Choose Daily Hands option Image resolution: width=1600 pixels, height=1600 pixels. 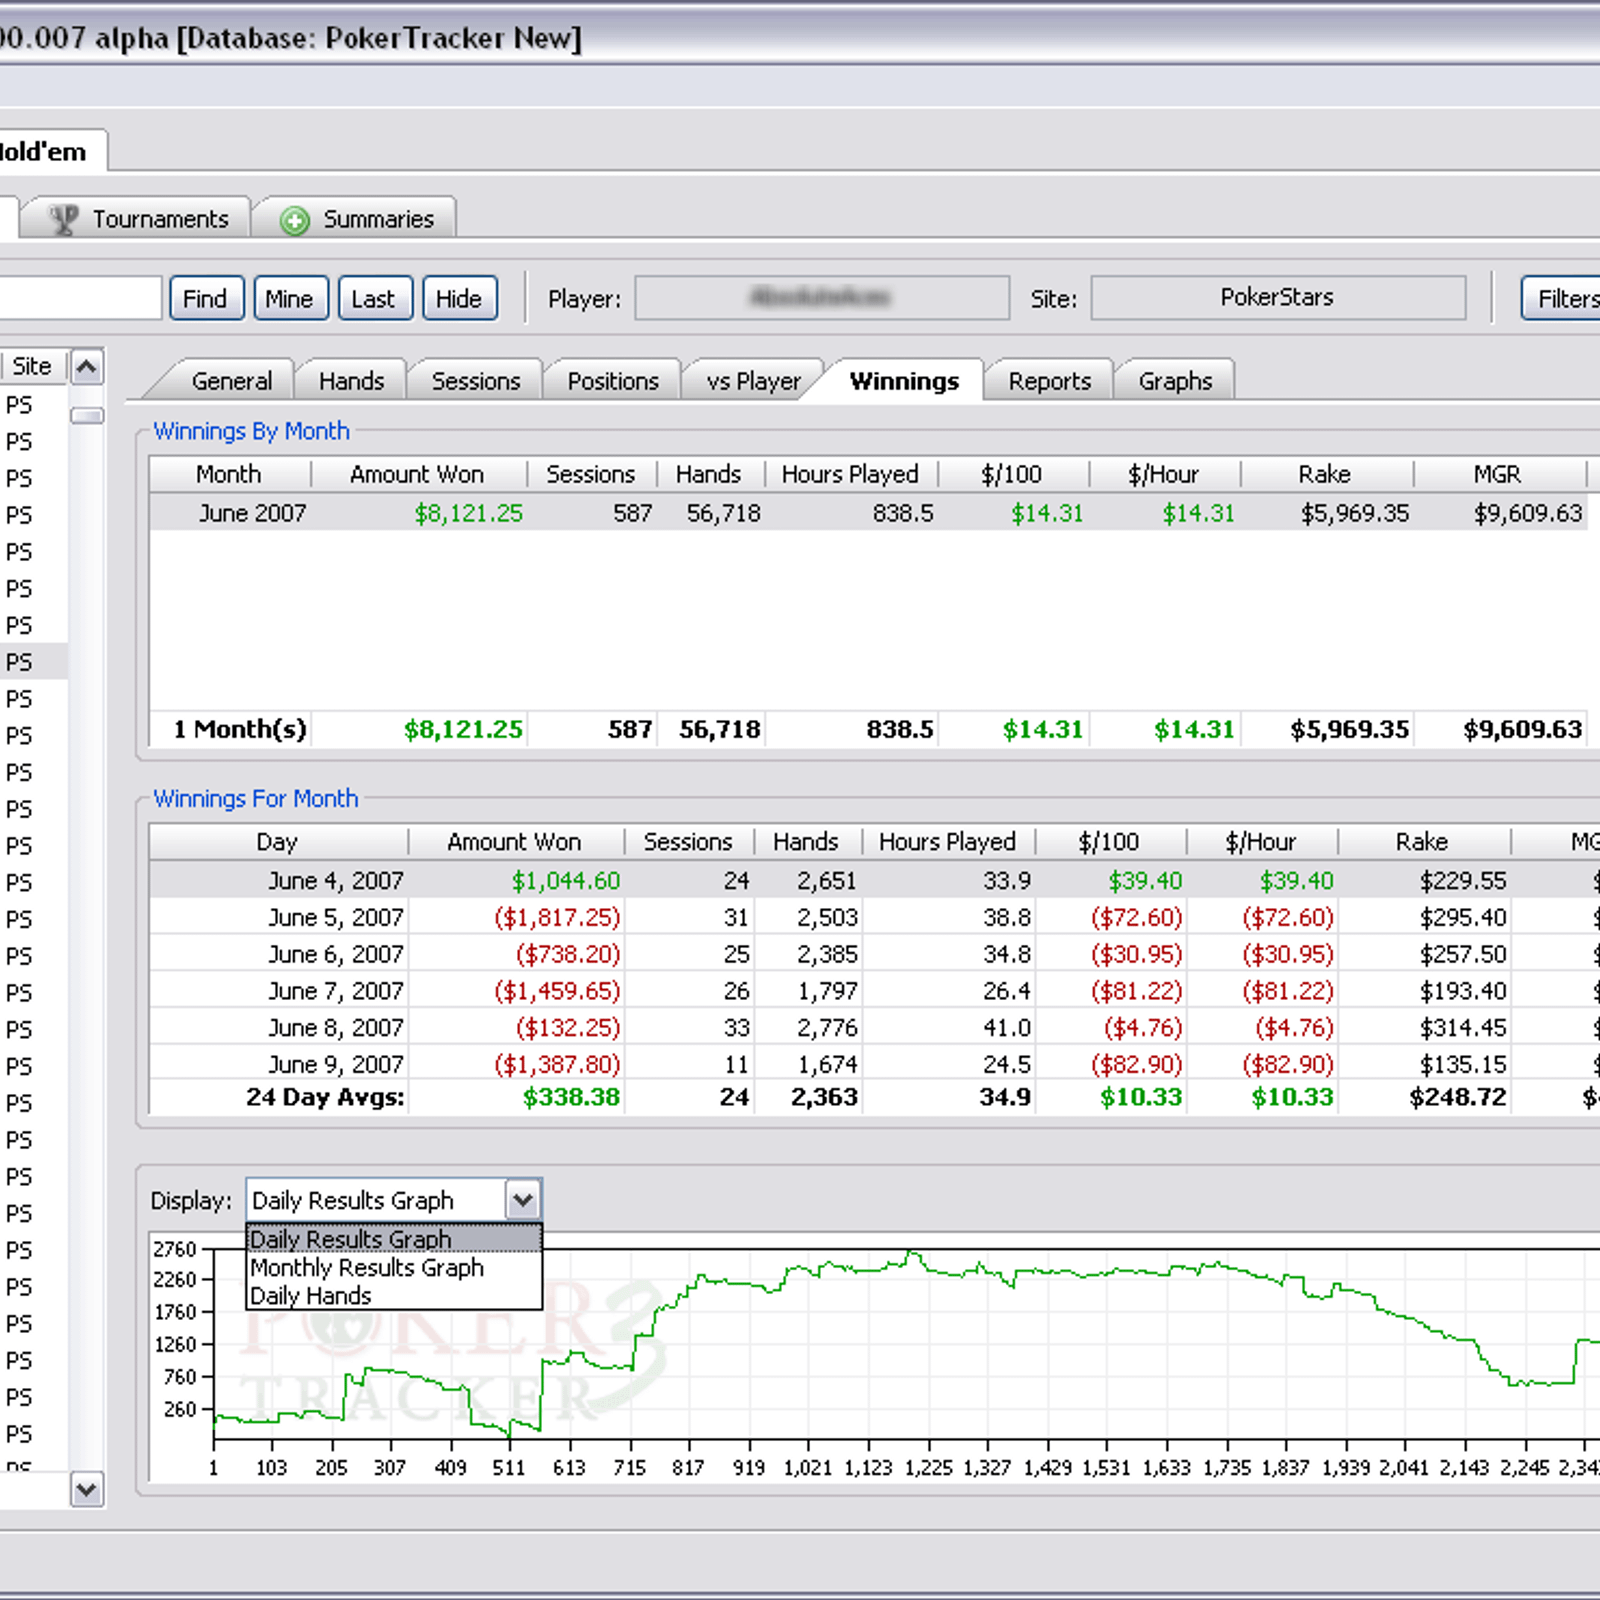tap(394, 1296)
